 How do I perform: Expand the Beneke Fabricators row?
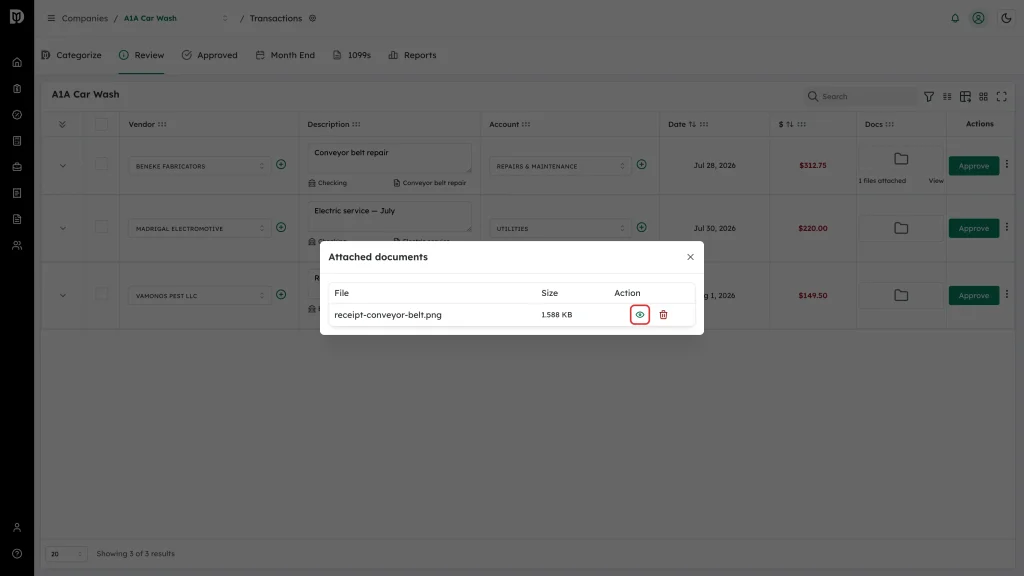(x=63, y=166)
